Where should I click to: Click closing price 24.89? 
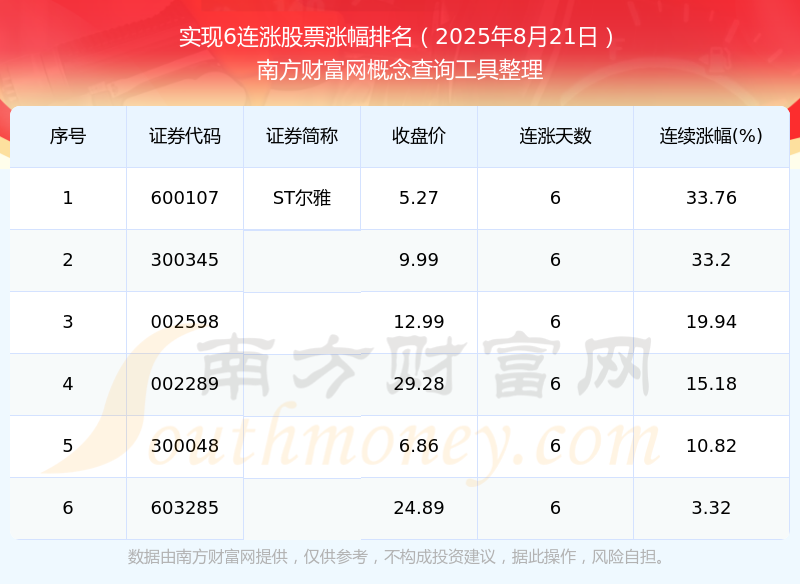(x=419, y=507)
